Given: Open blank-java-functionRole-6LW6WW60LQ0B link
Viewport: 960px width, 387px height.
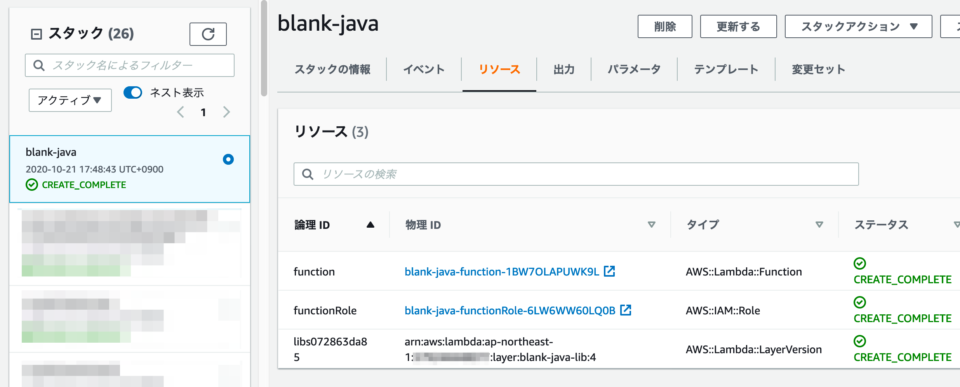Looking at the screenshot, I should tap(509, 310).
